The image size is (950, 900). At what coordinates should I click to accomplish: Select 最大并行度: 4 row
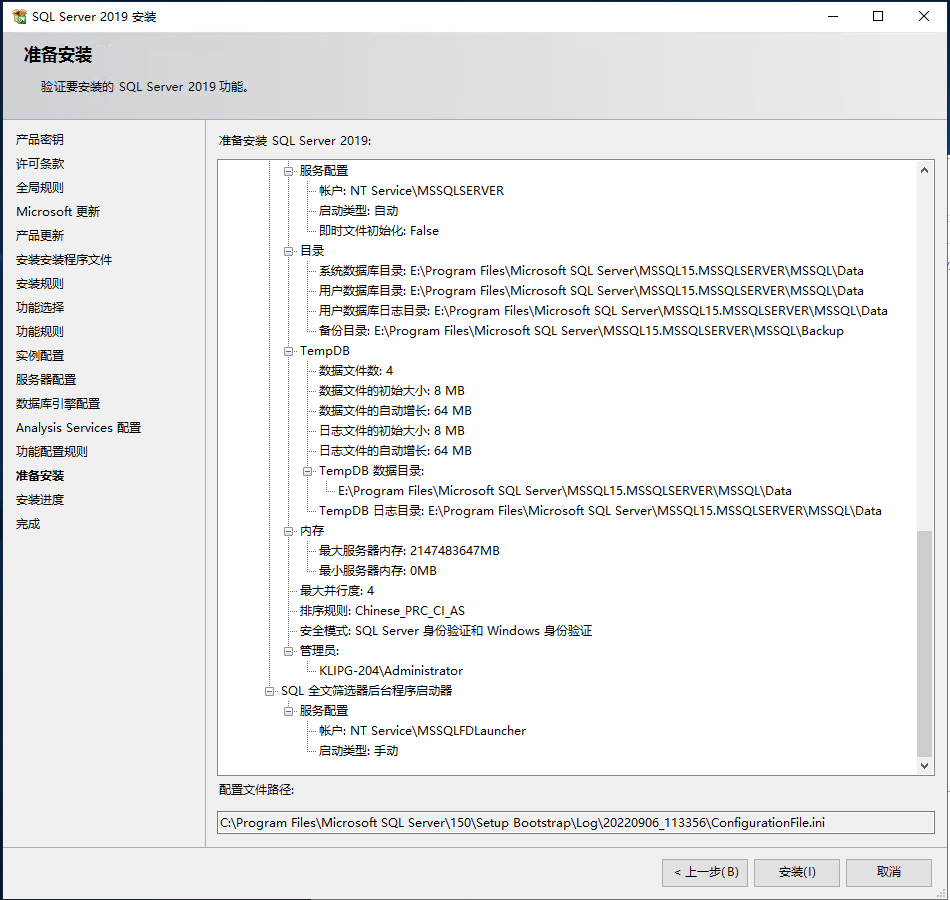(337, 591)
